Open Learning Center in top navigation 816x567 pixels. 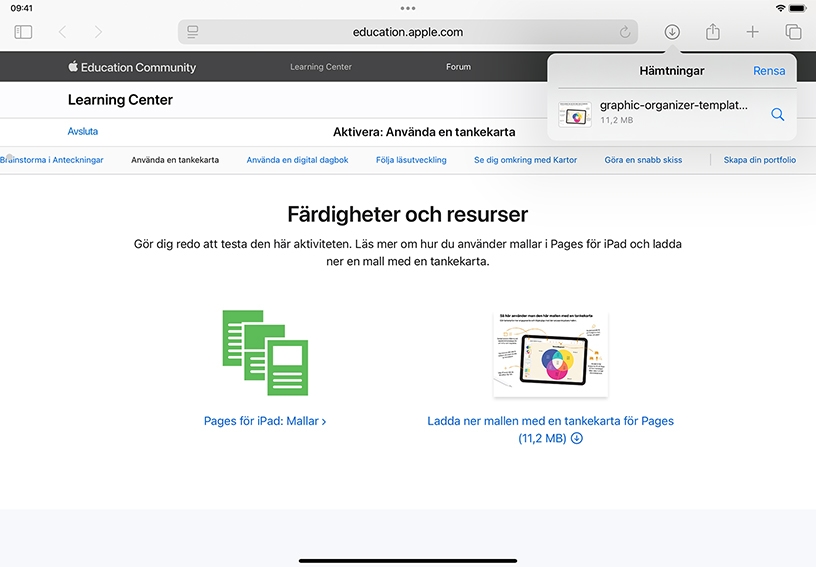pos(321,67)
